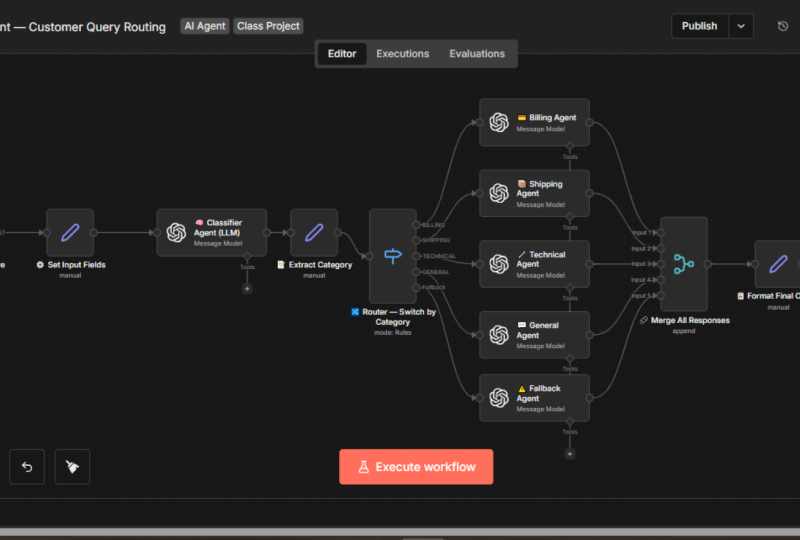
Task: Switch to the Executions tab
Action: coord(403,54)
